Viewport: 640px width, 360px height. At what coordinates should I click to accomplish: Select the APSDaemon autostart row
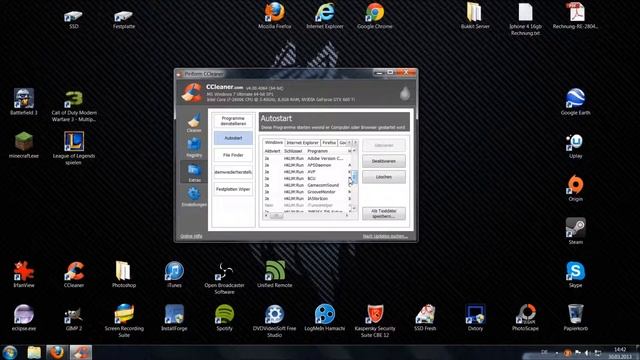coord(307,165)
